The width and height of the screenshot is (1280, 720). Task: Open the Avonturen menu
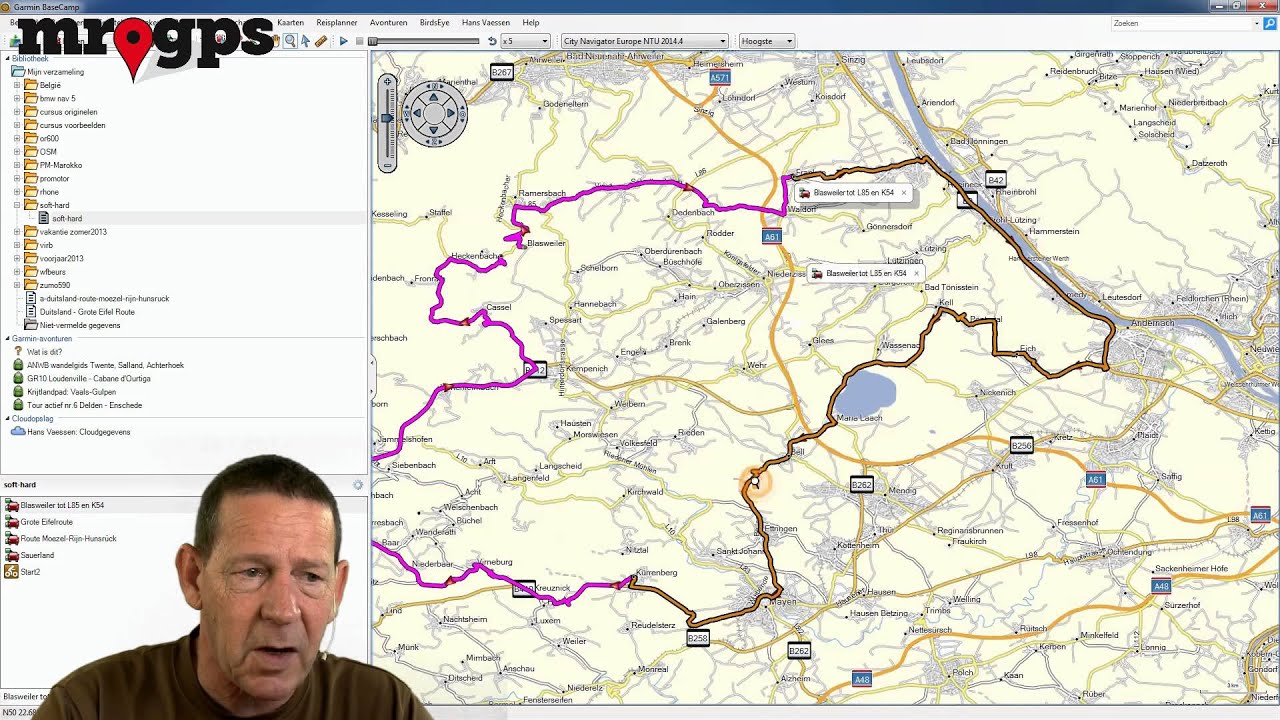coord(388,22)
